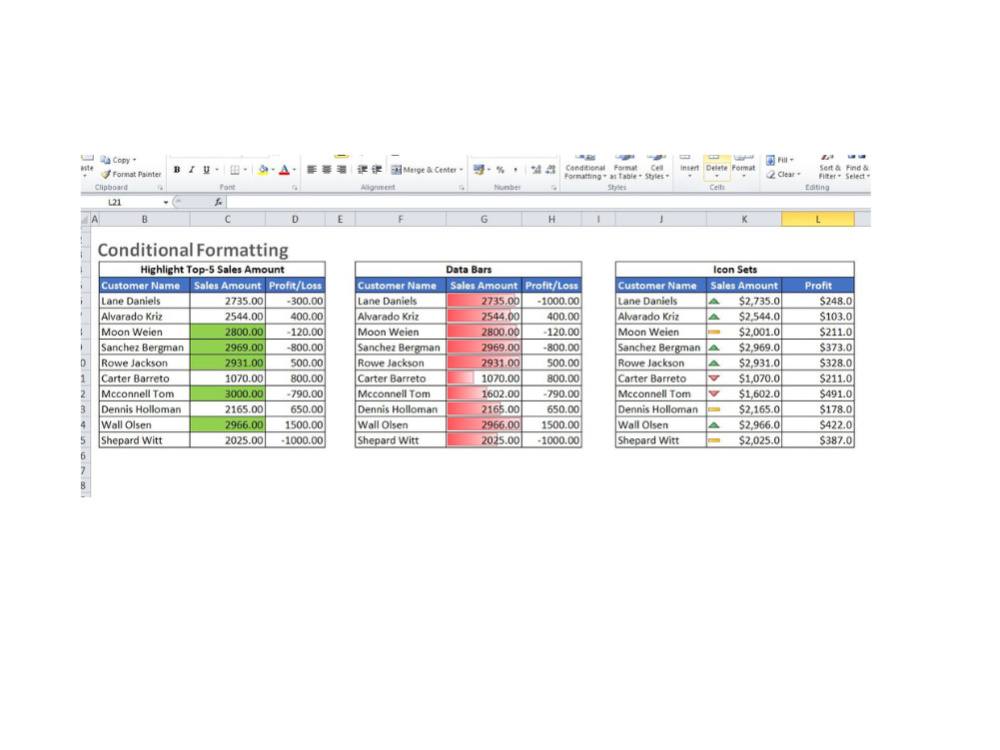The width and height of the screenshot is (1000, 750).
Task: Select green cell 2969.00 in the Top-5 table
Action: [x=228, y=348]
